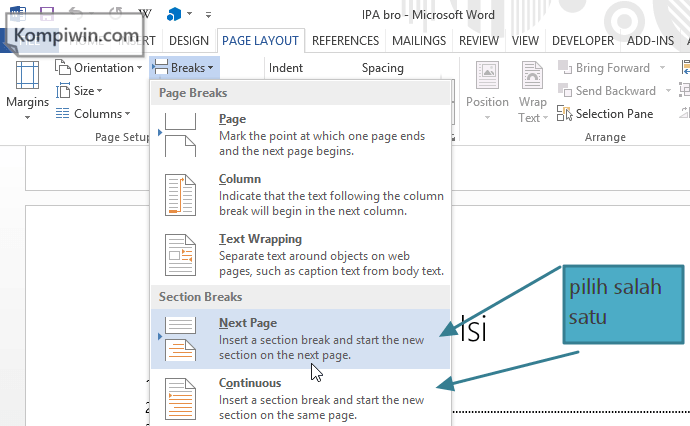This screenshot has height=426, width=690.
Task: Click the Next Page section icon
Action: (x=180, y=339)
